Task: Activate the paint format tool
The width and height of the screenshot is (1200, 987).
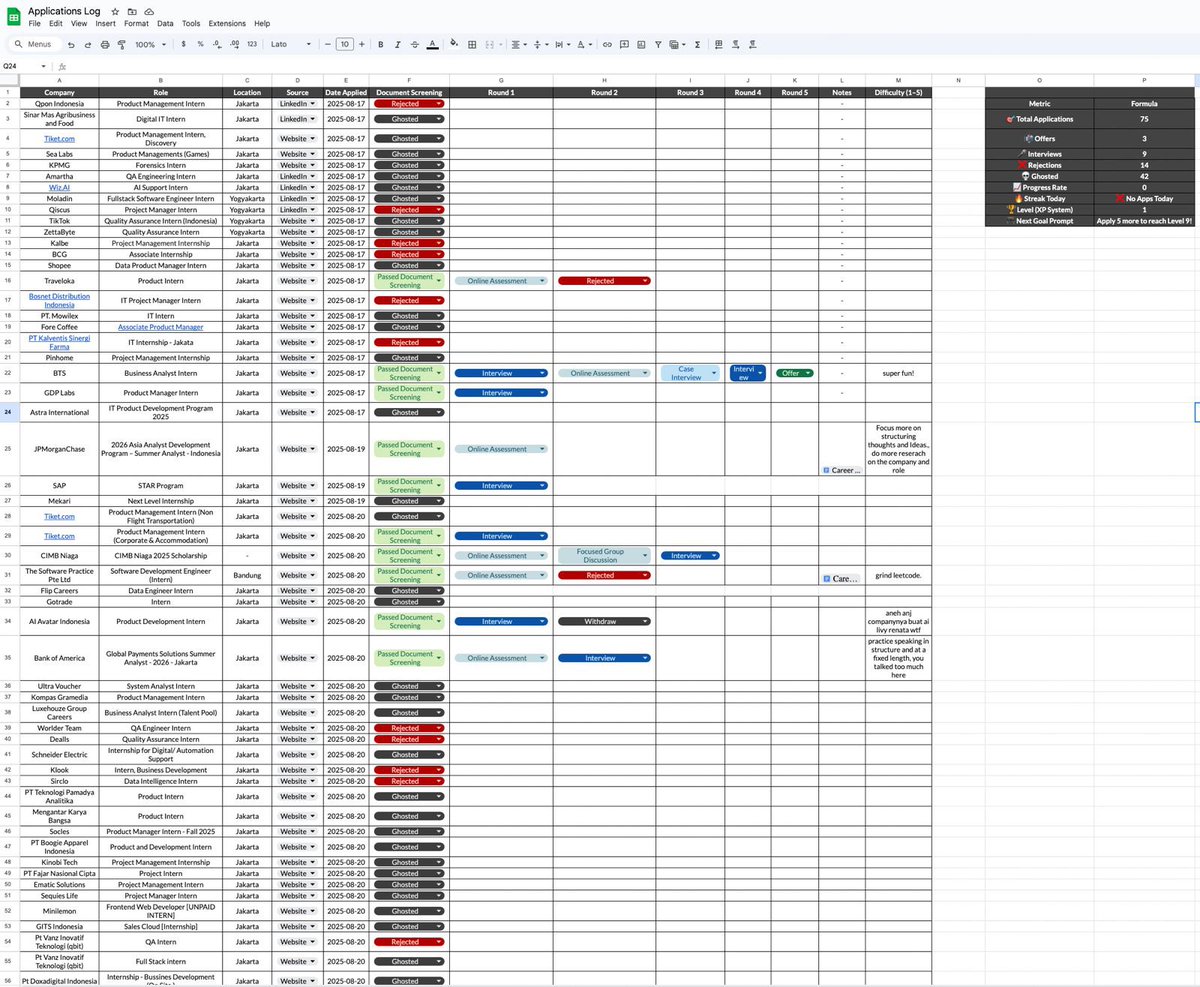Action: (122, 45)
